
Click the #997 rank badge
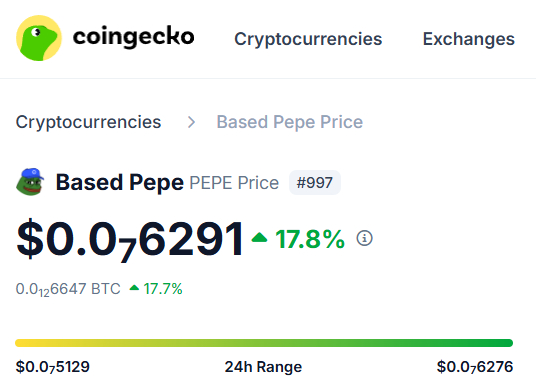click(x=315, y=183)
